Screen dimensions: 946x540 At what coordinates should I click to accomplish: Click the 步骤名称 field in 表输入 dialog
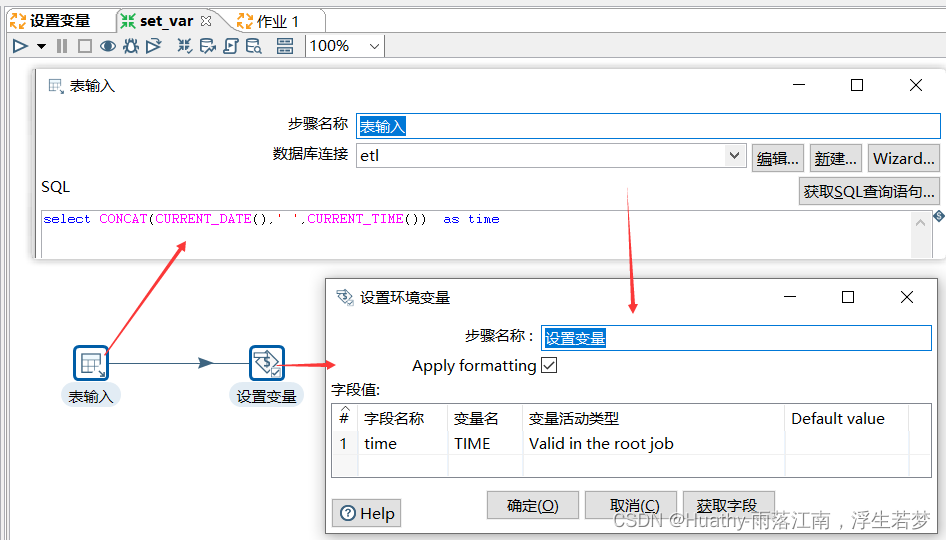[x=648, y=125]
